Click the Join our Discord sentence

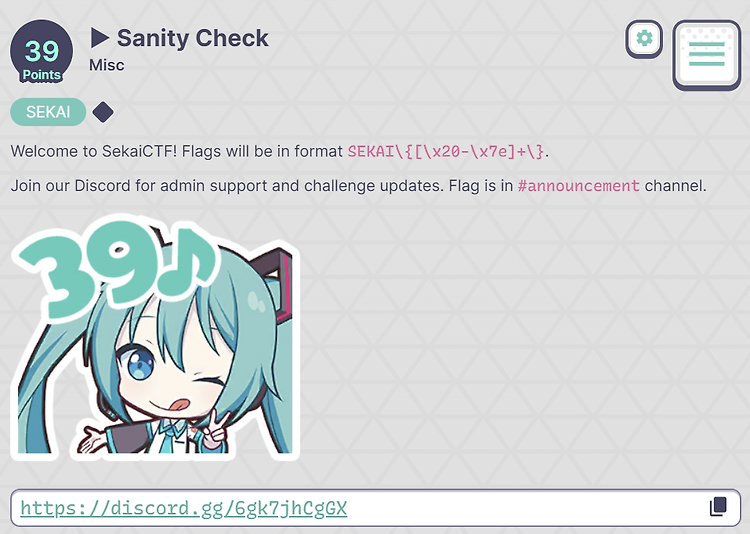(358, 186)
